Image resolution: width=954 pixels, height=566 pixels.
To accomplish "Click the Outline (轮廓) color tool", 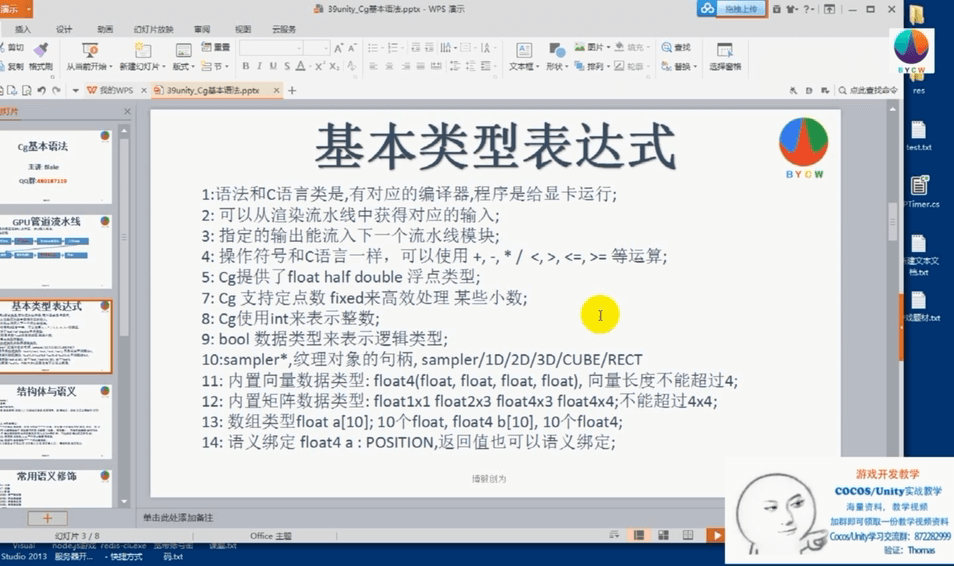I will [630, 66].
